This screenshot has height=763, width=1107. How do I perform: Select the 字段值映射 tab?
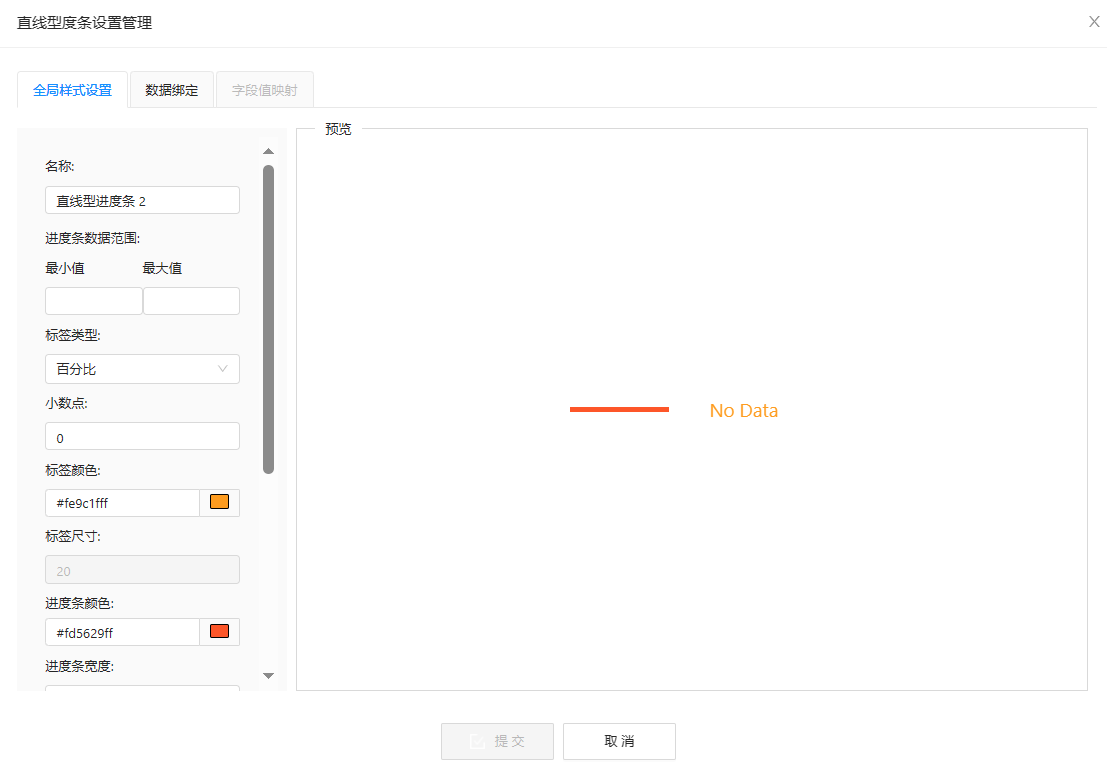(x=265, y=90)
